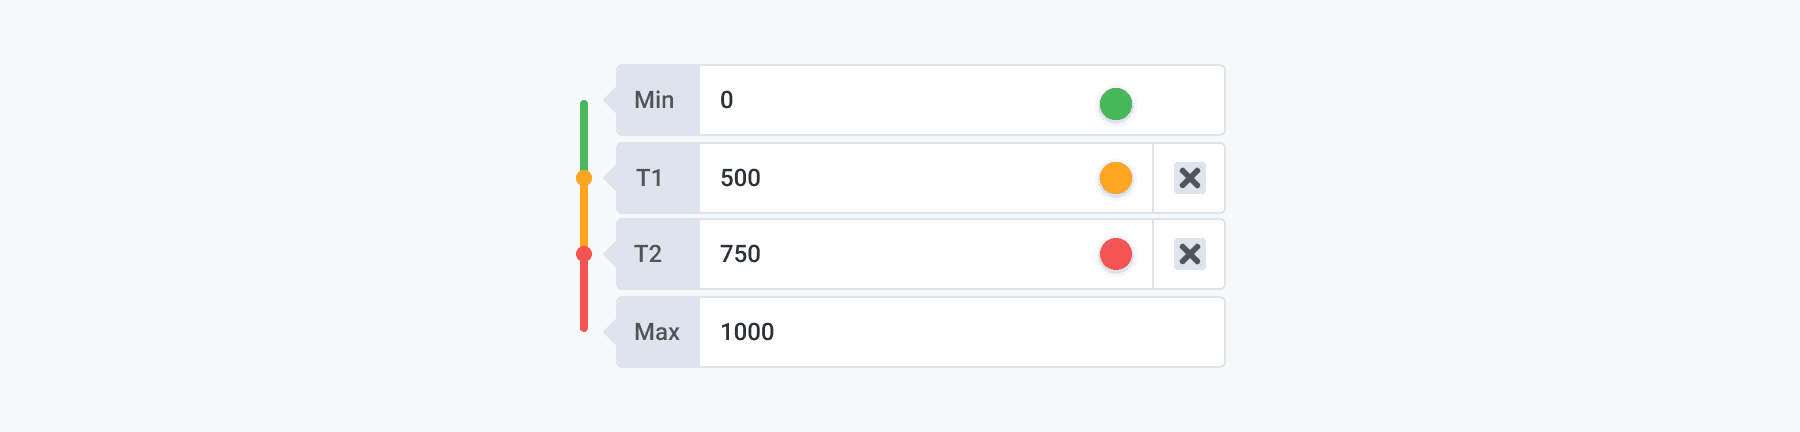Click the red segment of the vertical bar
1800x432 pixels.
pyautogui.click(x=584, y=296)
